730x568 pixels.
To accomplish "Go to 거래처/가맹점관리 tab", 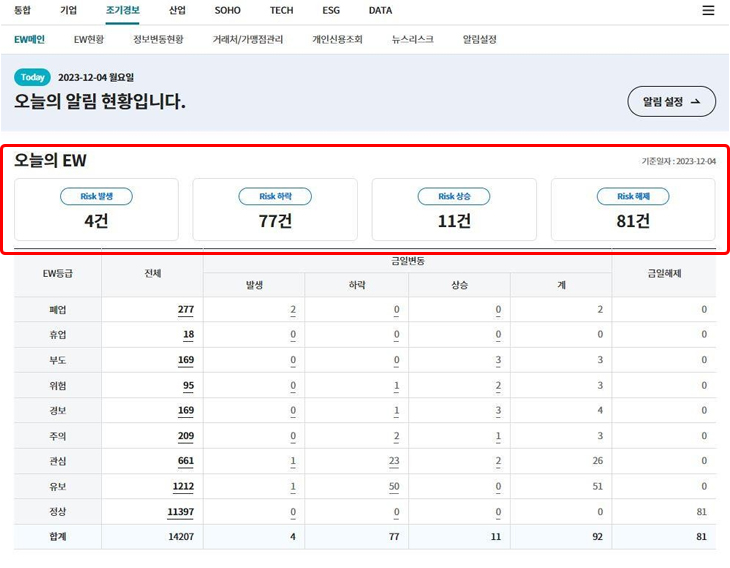I will tap(247, 40).
